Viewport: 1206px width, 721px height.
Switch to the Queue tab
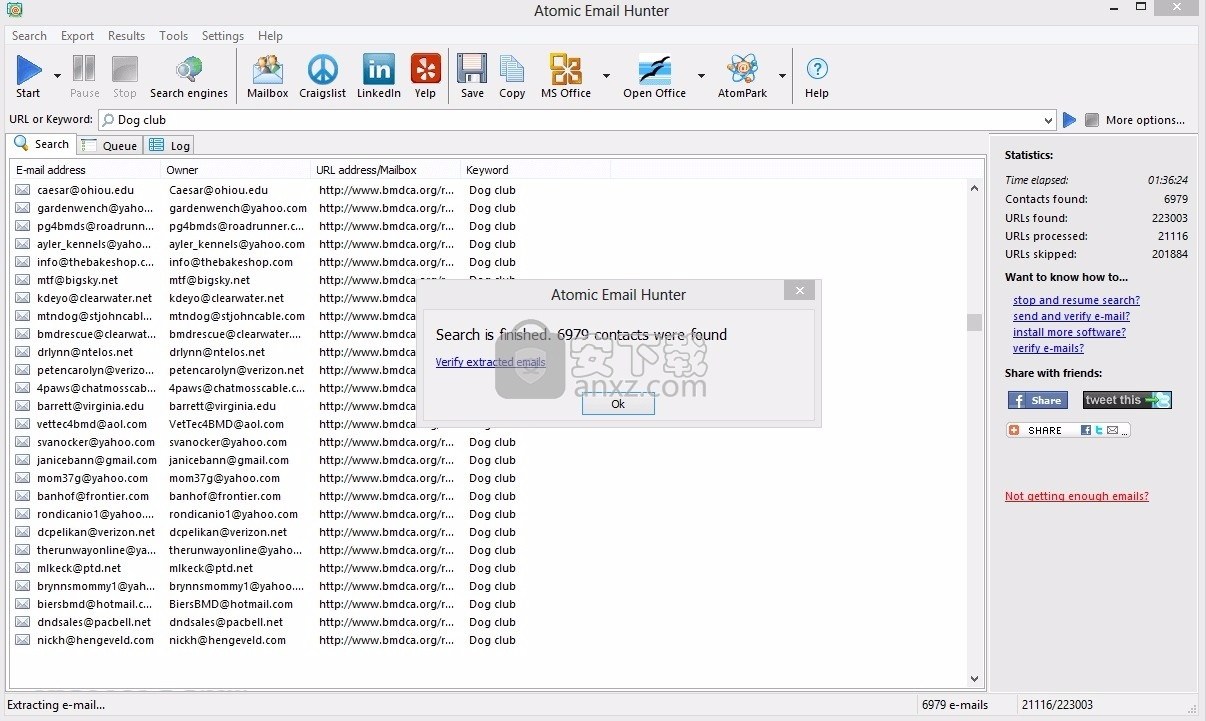pos(110,145)
